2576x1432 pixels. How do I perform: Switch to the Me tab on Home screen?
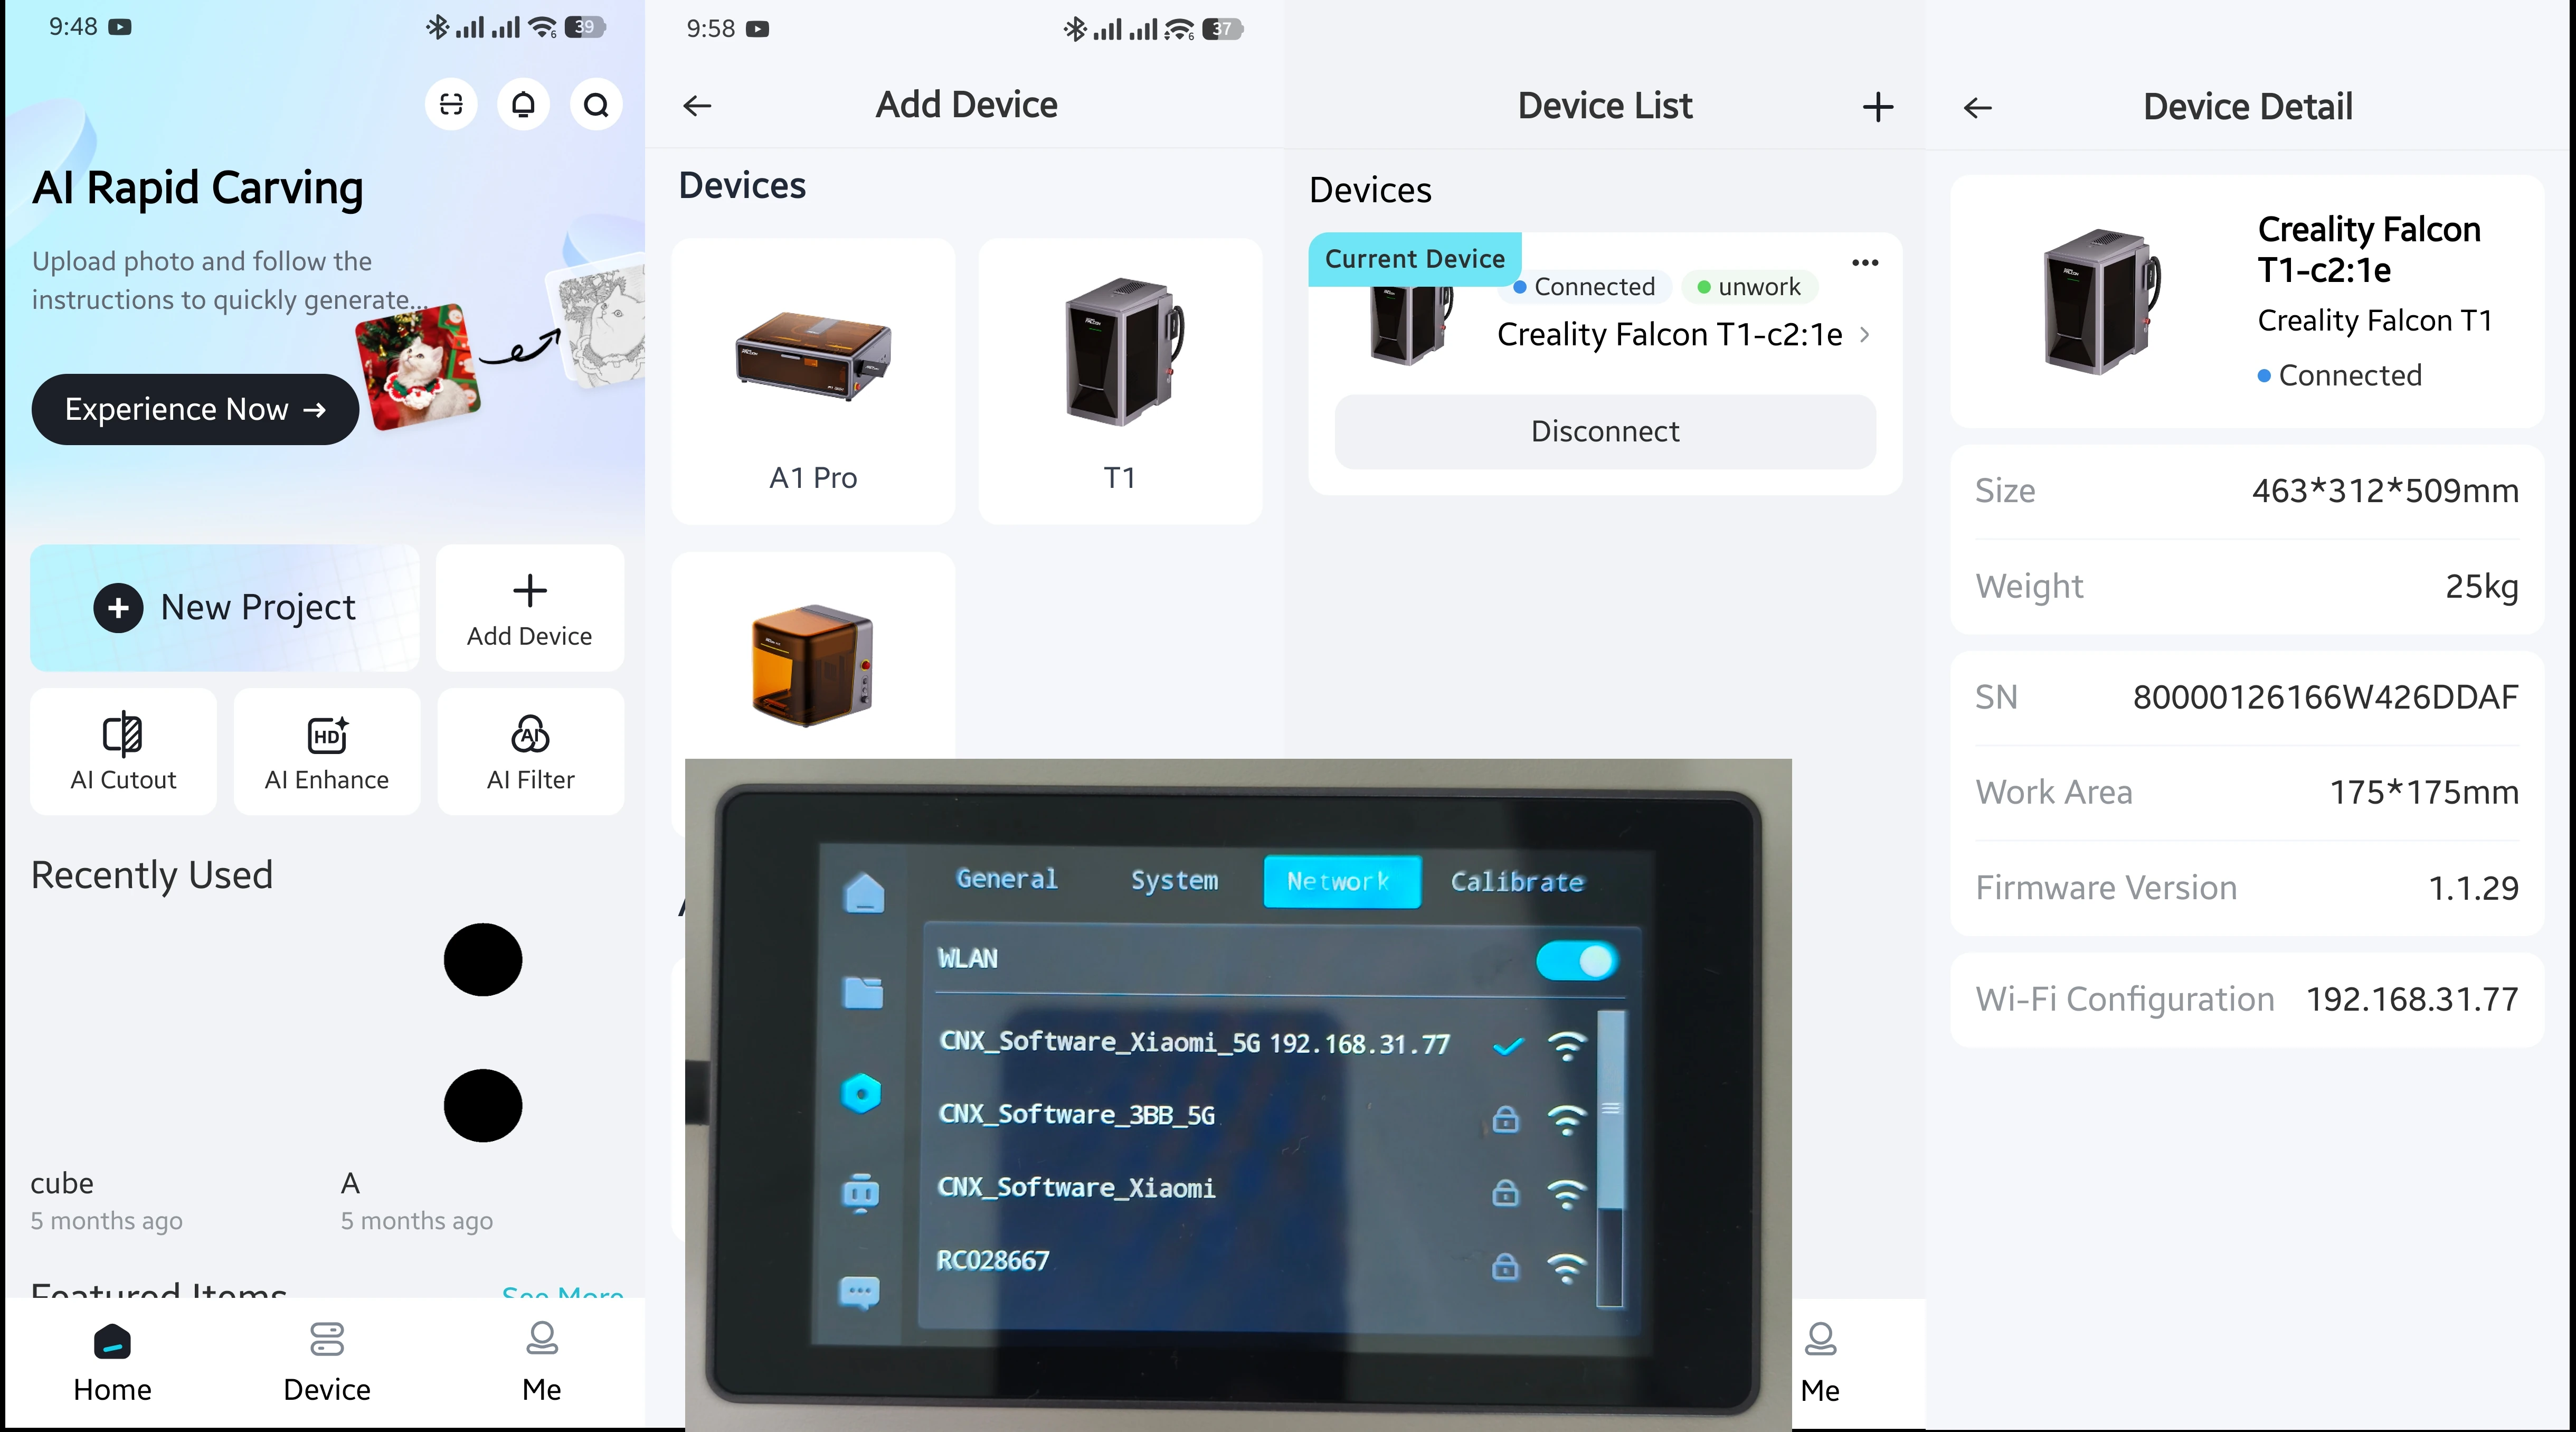(542, 1363)
